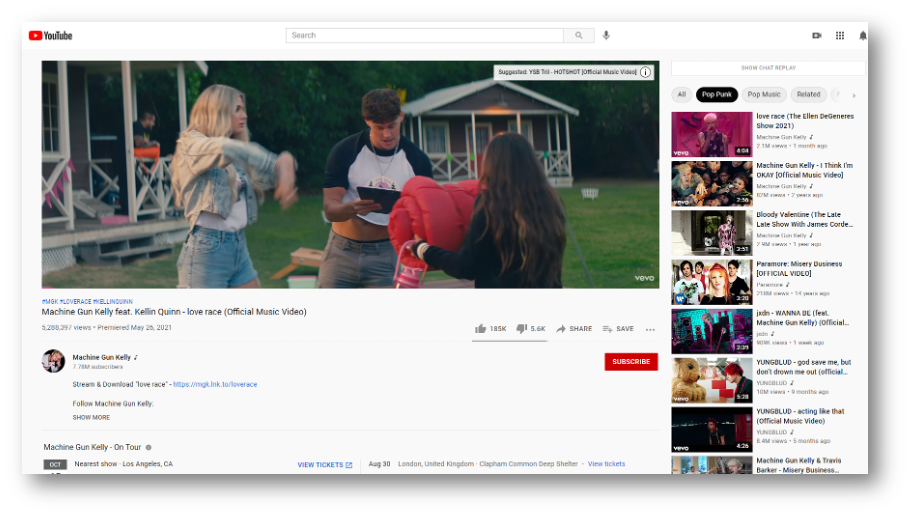Open the notifications bell
Image resolution: width=910 pixels, height=516 pixels.
pos(863,35)
